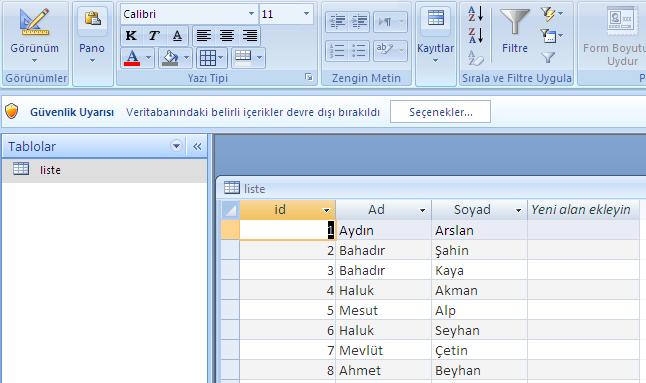Open the Yazı Tipi dialog launcher

pos(308,77)
